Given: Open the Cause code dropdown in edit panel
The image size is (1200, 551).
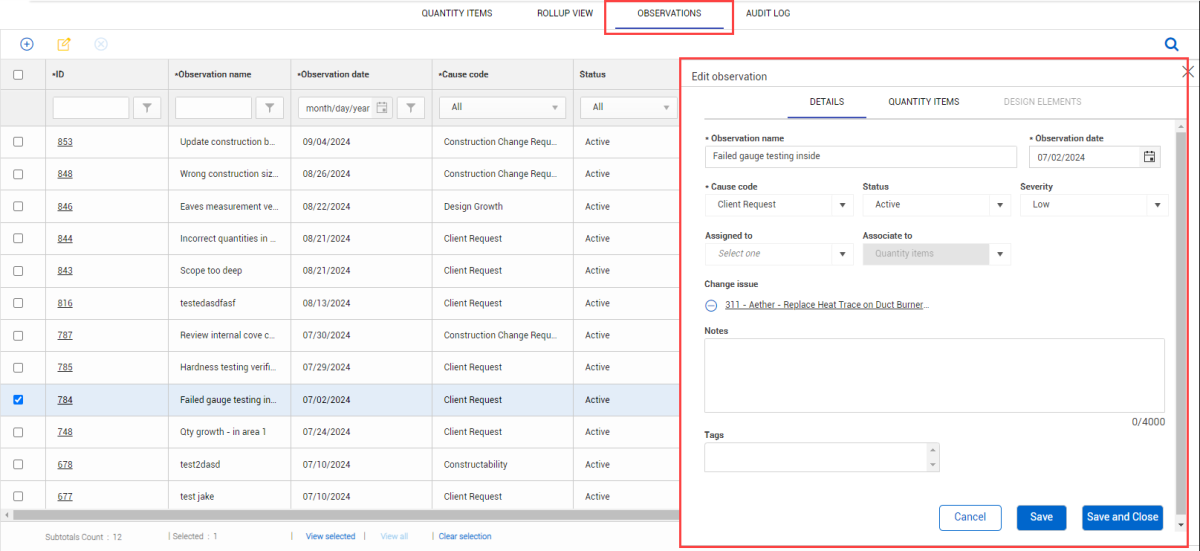Looking at the screenshot, I should (842, 205).
